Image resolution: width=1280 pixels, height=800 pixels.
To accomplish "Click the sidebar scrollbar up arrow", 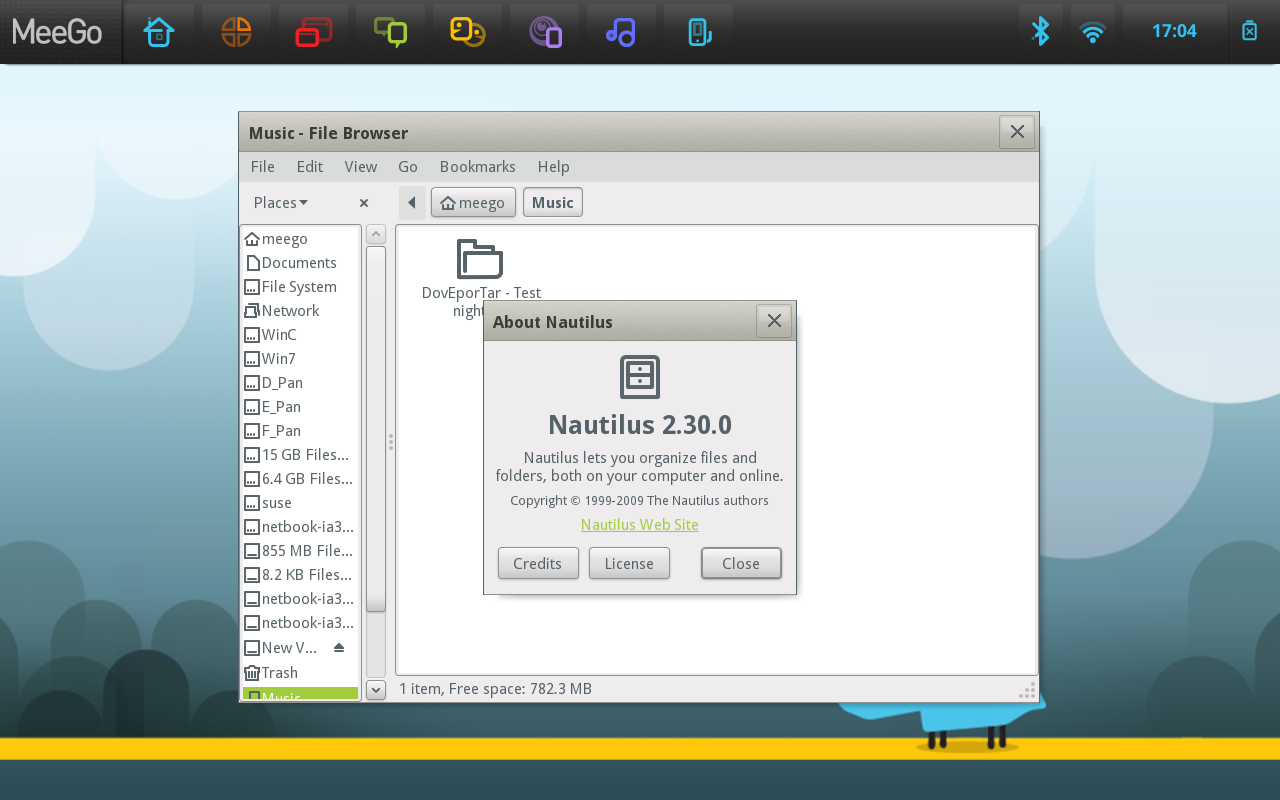I will coord(376,235).
